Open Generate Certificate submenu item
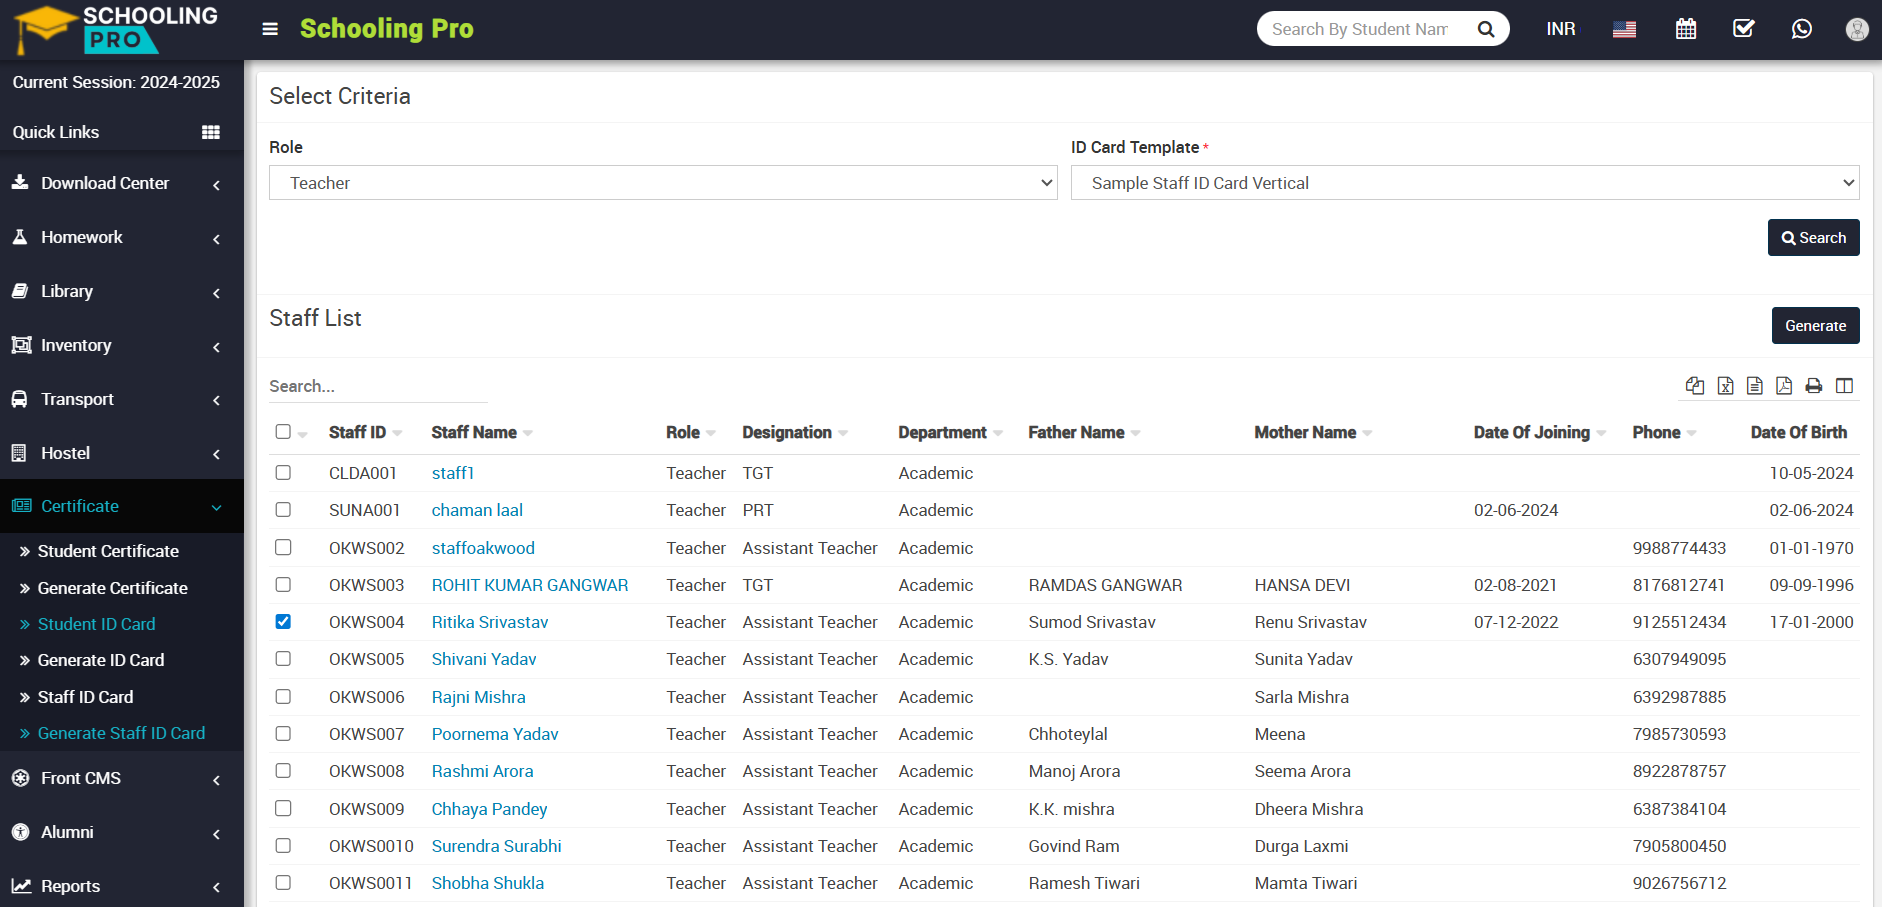Screen dimensions: 1882x907 coord(112,588)
